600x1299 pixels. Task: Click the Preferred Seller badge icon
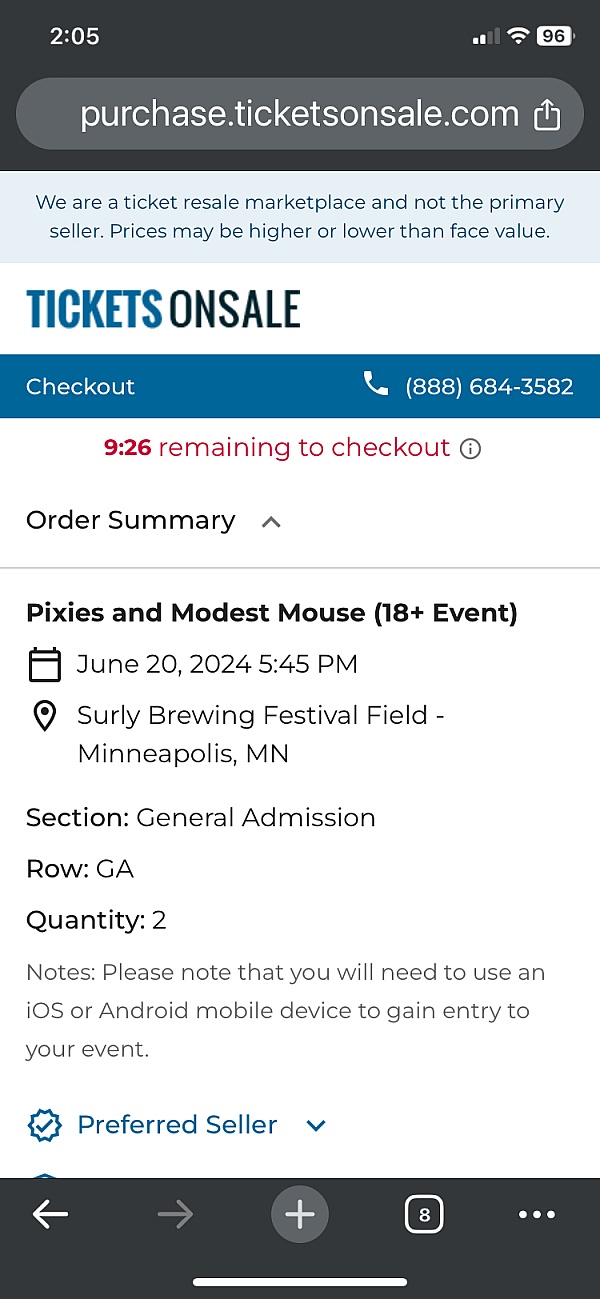click(x=43, y=1125)
